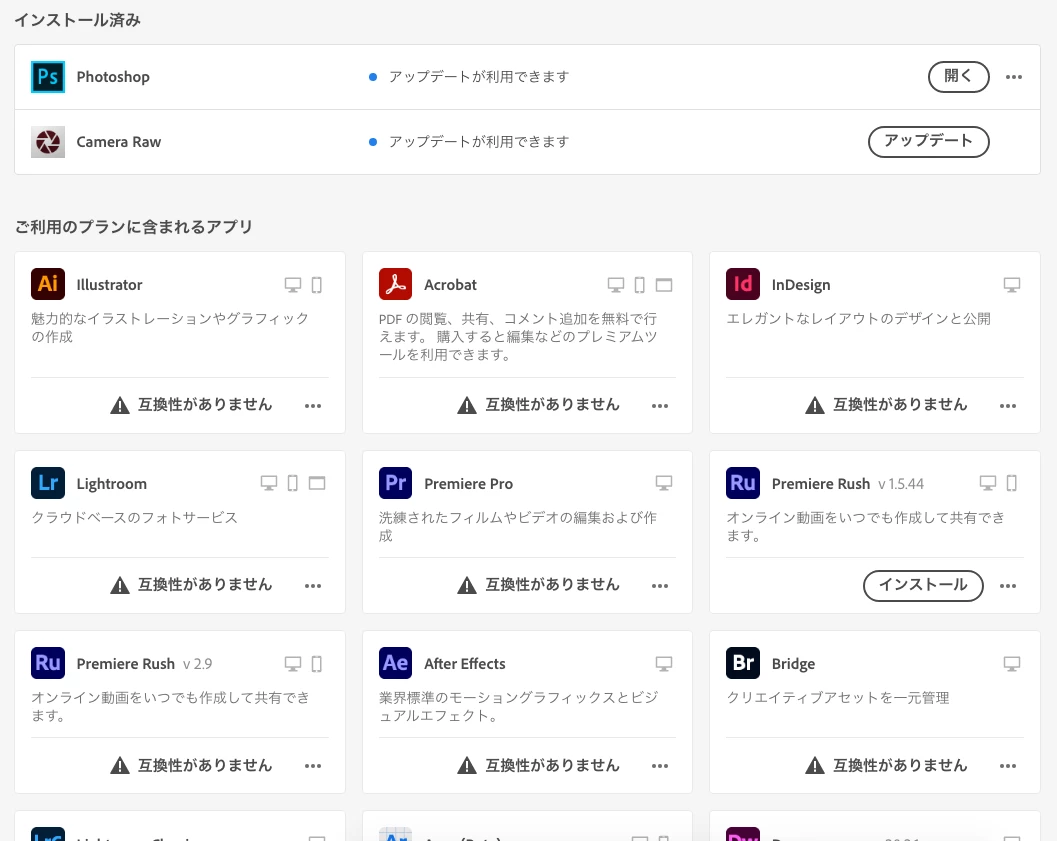Click Photoshop's アップデートが利用できます status

[x=479, y=77]
